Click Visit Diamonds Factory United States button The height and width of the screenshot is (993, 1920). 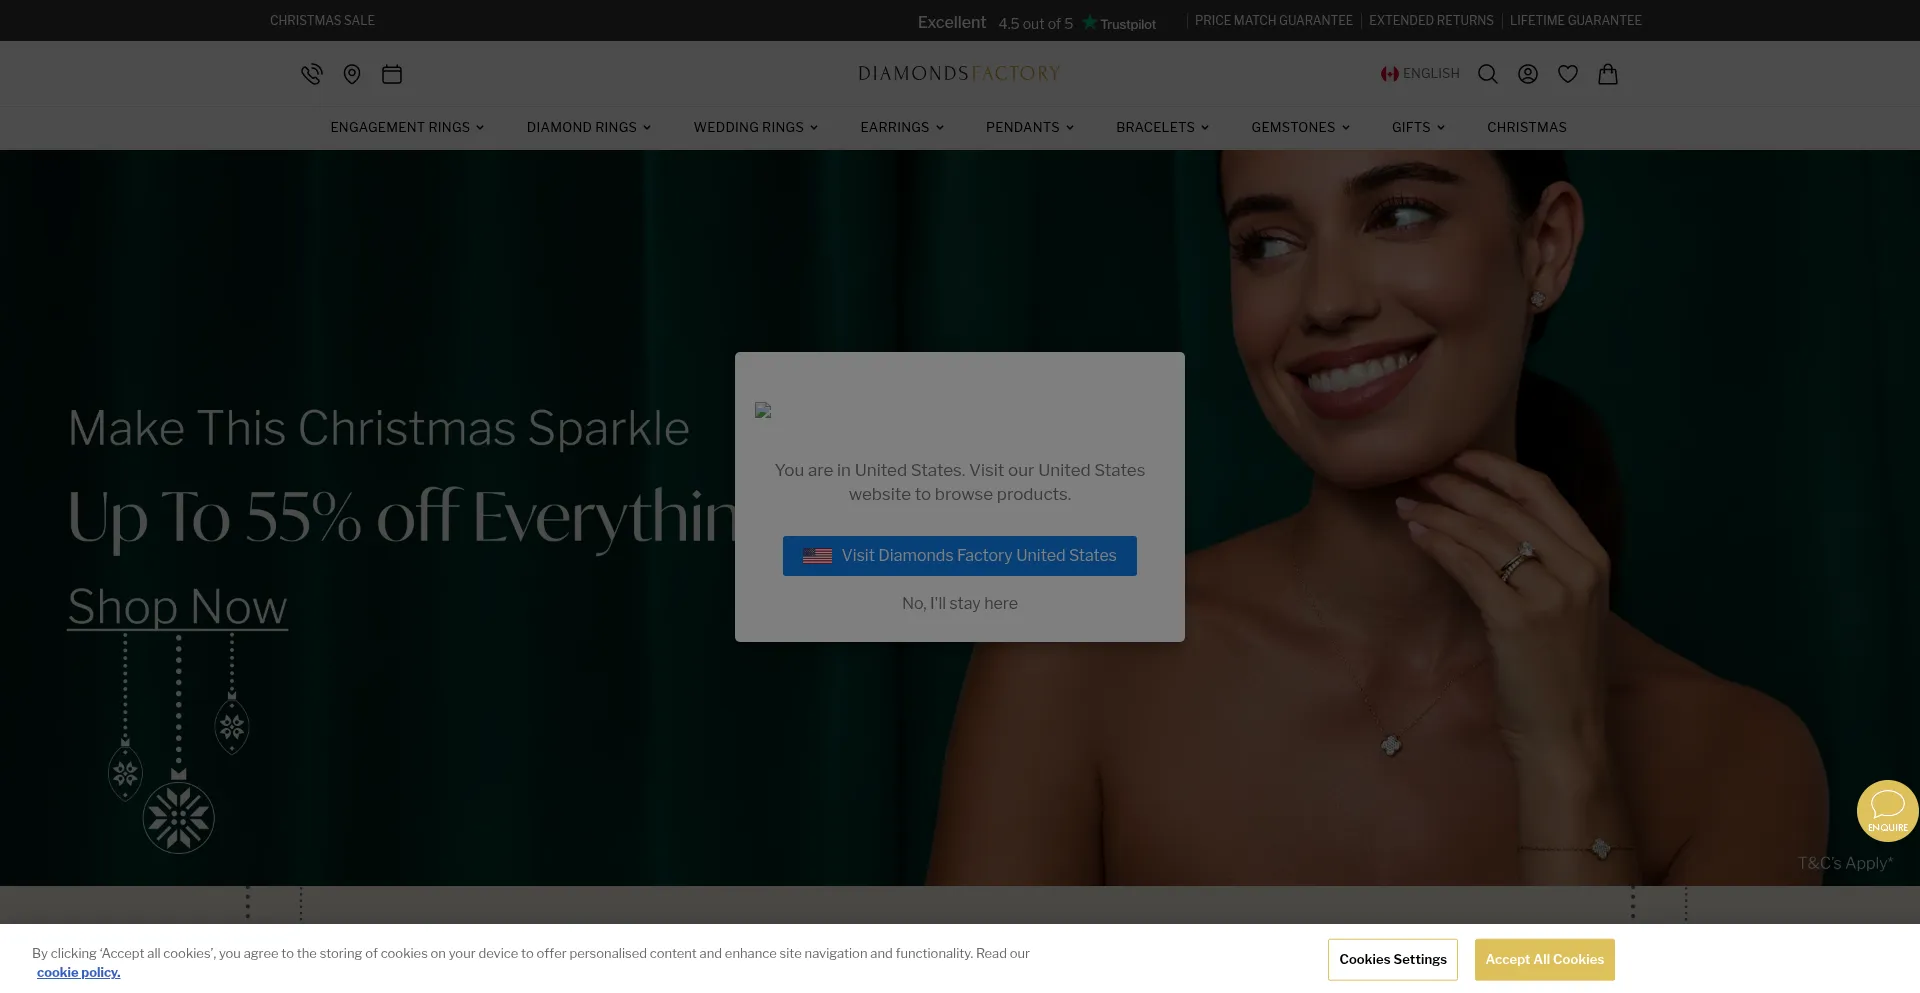click(960, 556)
